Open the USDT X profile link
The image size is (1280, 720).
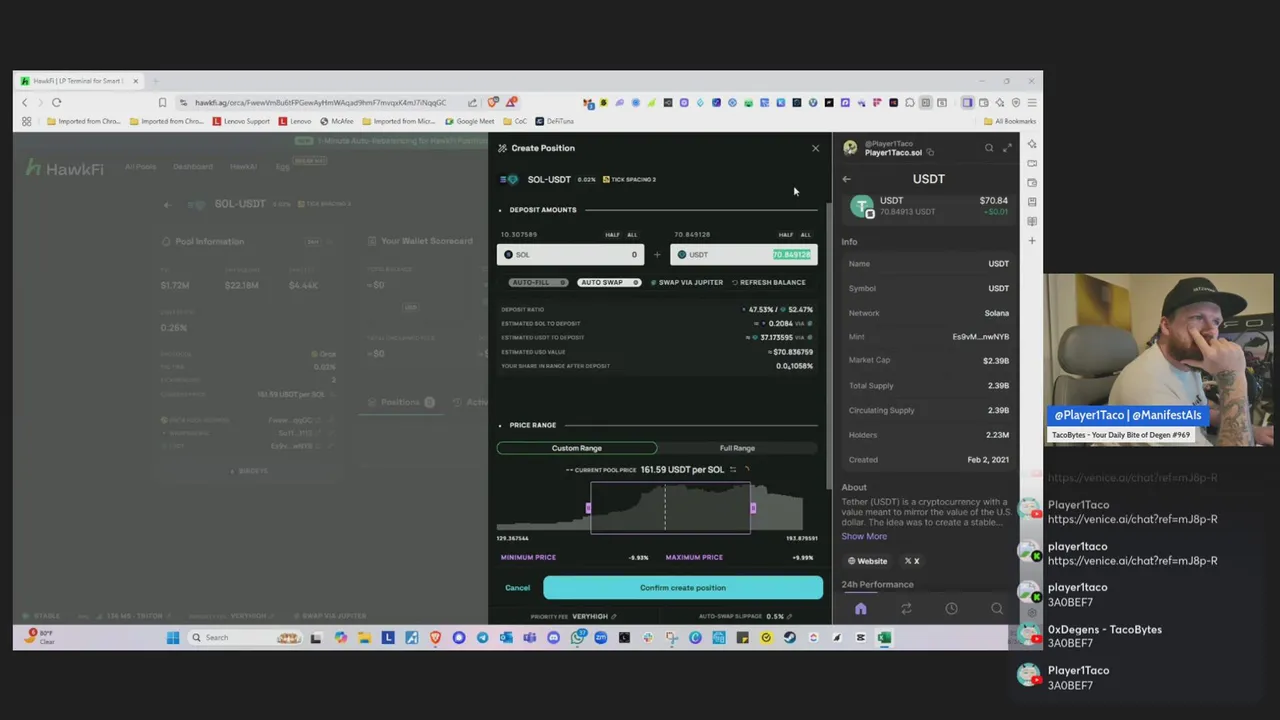(911, 561)
